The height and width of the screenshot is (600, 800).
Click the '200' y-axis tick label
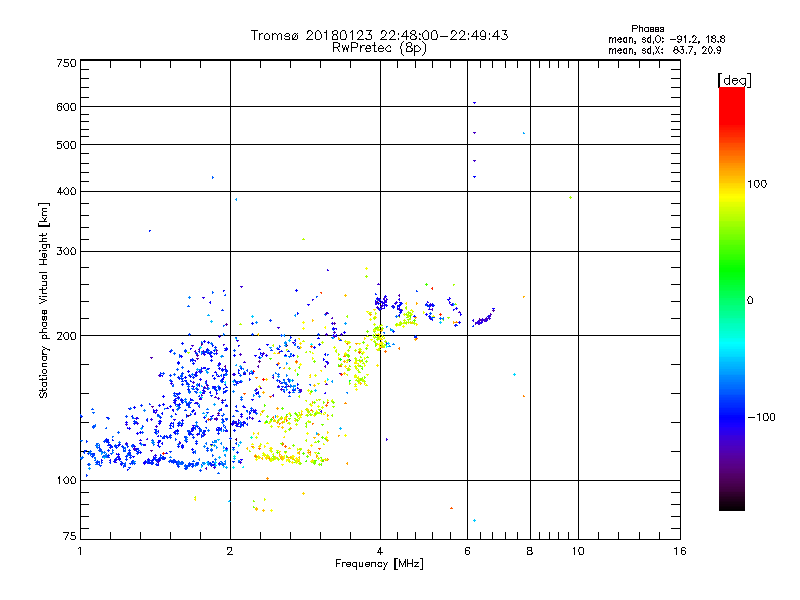coord(66,336)
